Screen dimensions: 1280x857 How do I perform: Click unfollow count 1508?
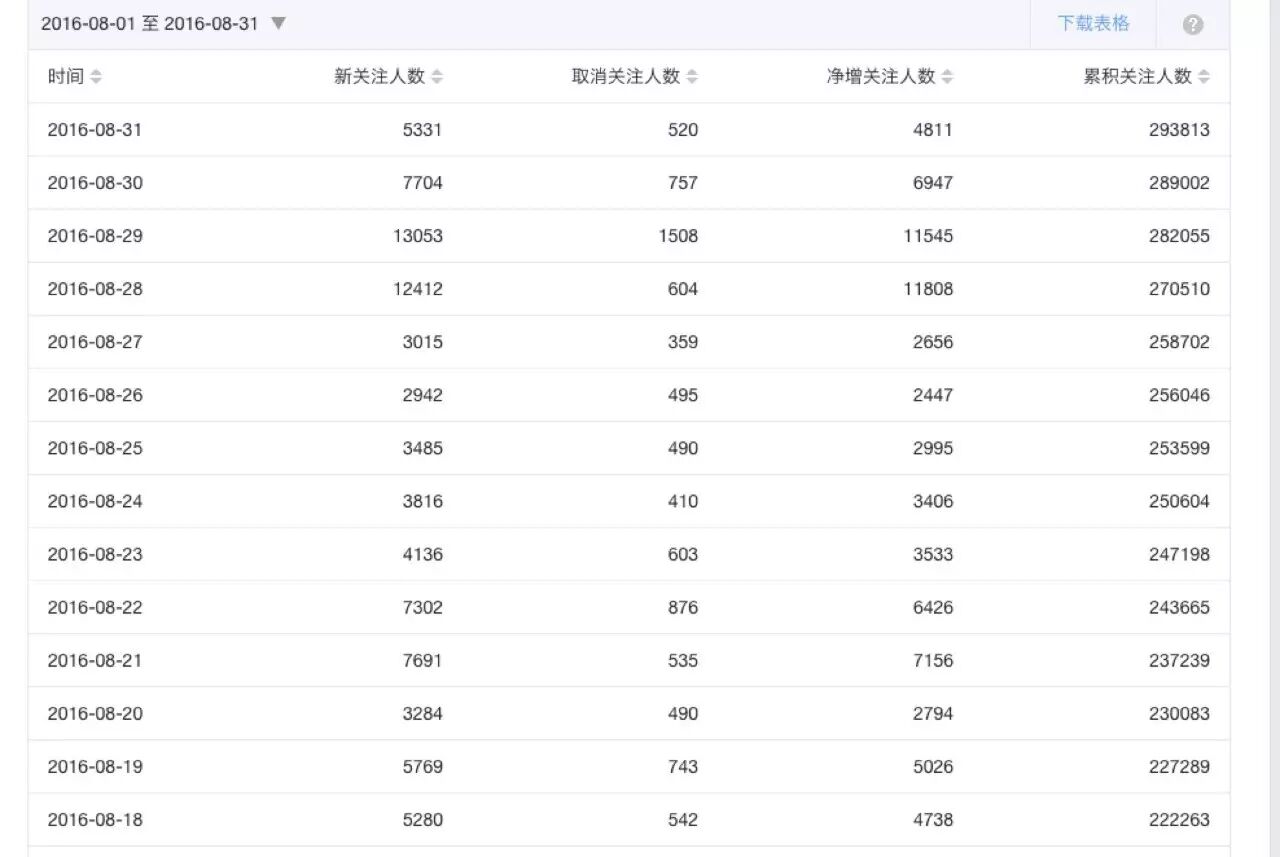[x=678, y=236]
